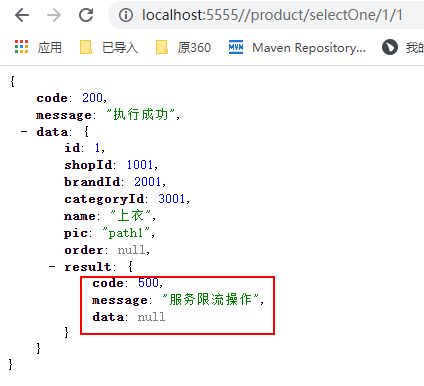Select the shopId value 1001
This screenshot has height=386, width=424.
(140, 165)
